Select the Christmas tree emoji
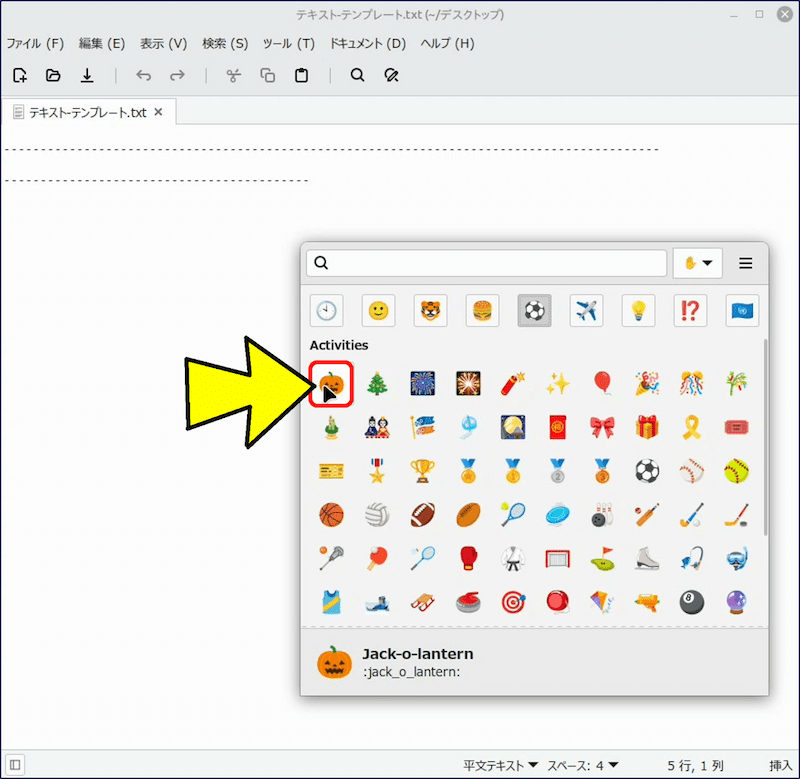 click(377, 384)
